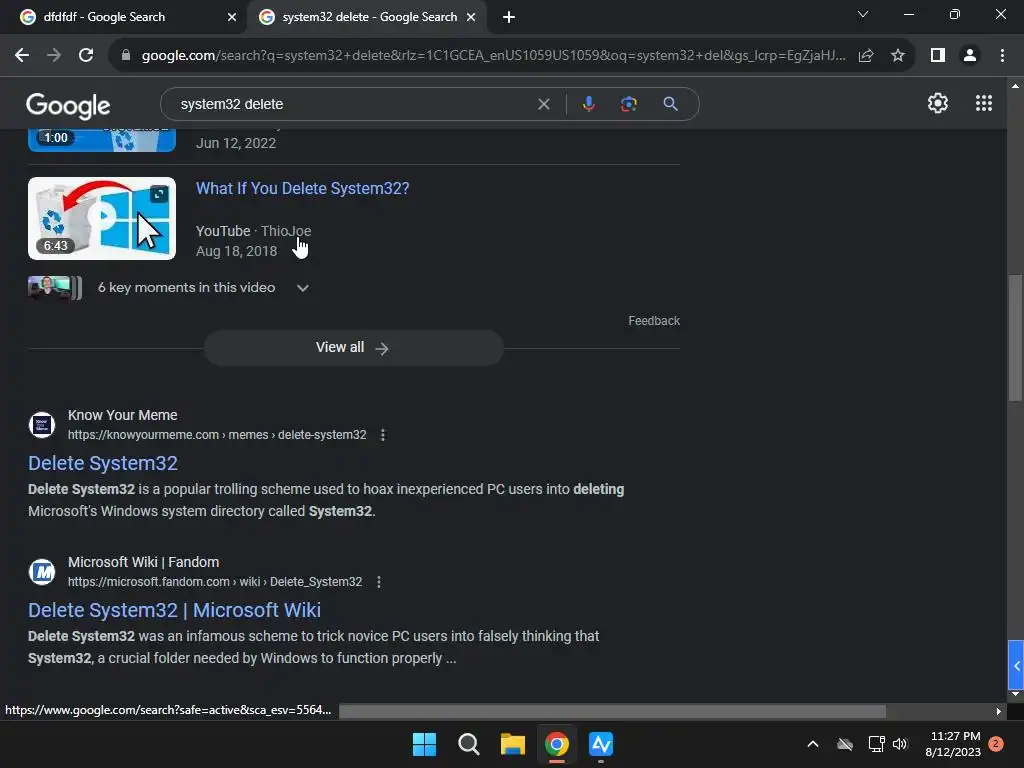
Task: Select system32 delete Google Search tab
Action: pos(370,17)
